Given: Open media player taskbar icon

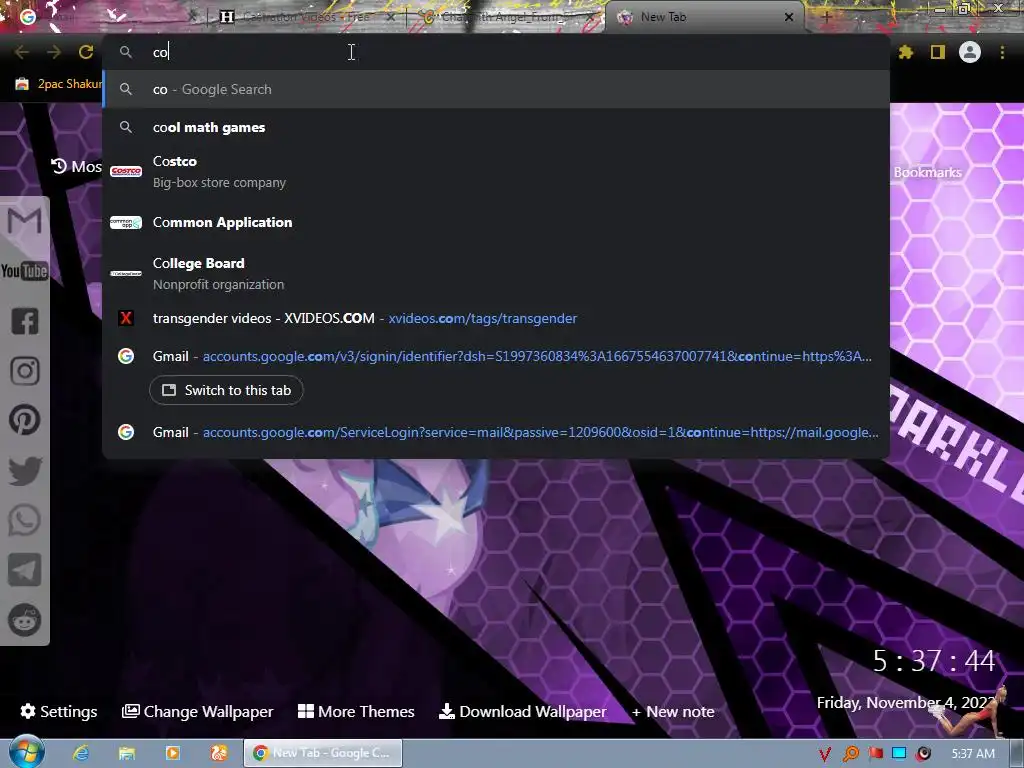Looking at the screenshot, I should tap(172, 753).
